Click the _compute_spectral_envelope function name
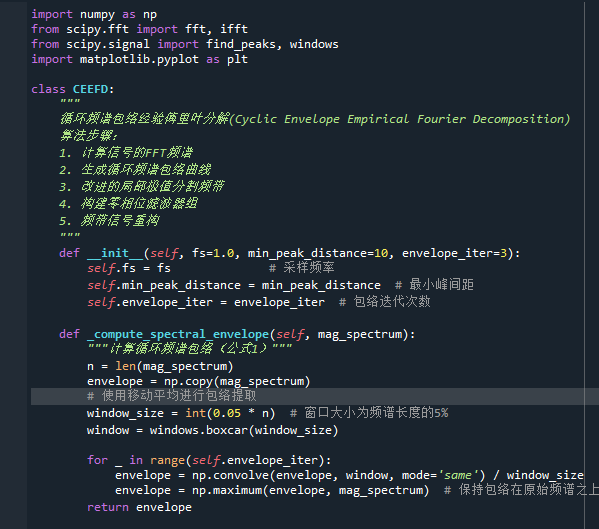Viewport: 599px width, 529px height. [x=178, y=334]
